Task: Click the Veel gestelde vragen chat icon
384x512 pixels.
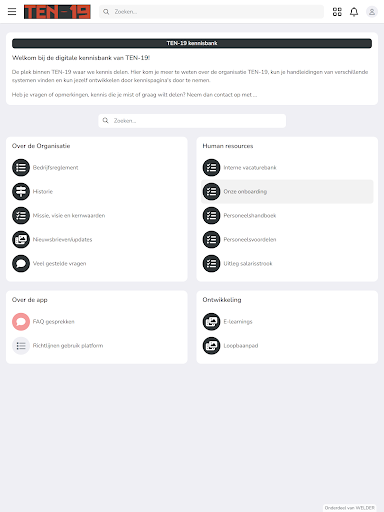Action: (x=21, y=263)
